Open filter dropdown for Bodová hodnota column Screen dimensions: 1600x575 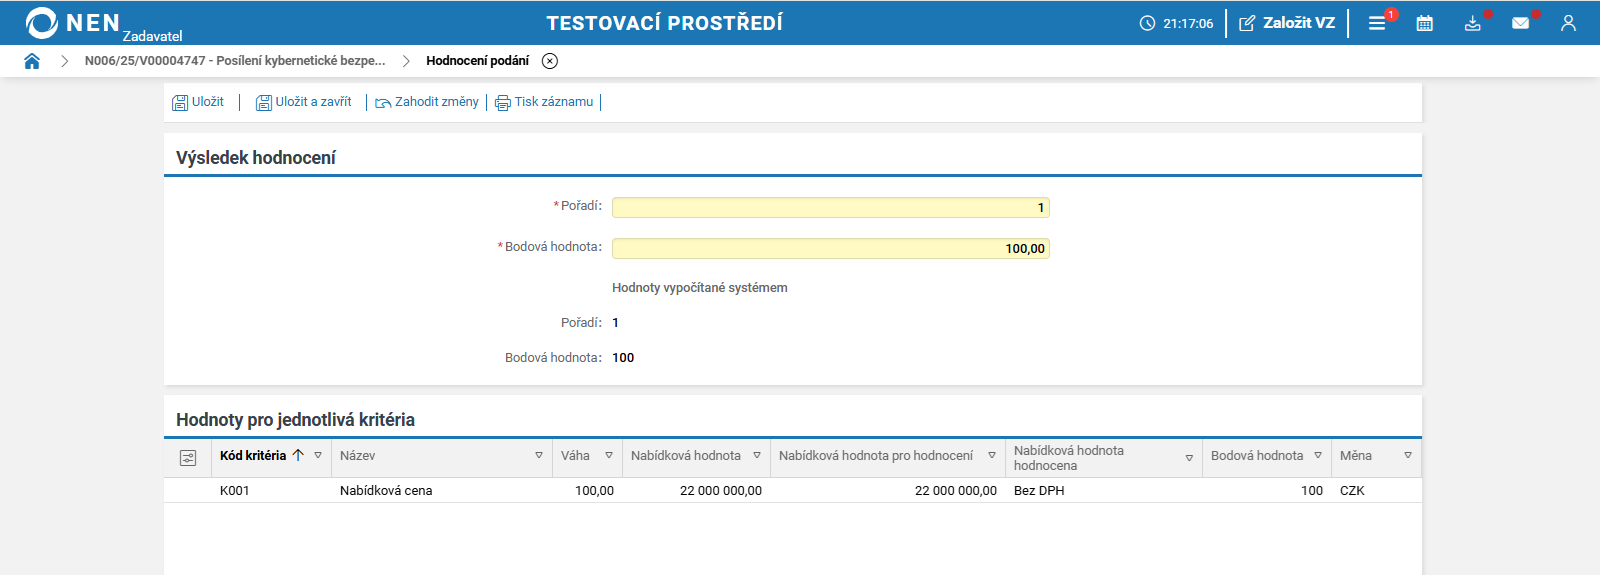click(1318, 455)
